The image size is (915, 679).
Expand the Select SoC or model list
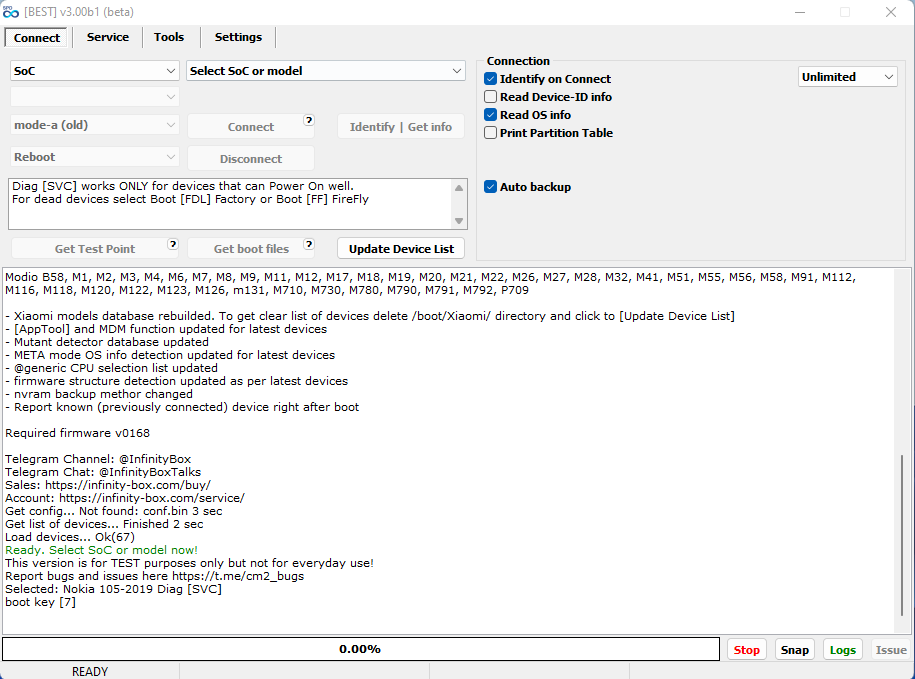326,71
